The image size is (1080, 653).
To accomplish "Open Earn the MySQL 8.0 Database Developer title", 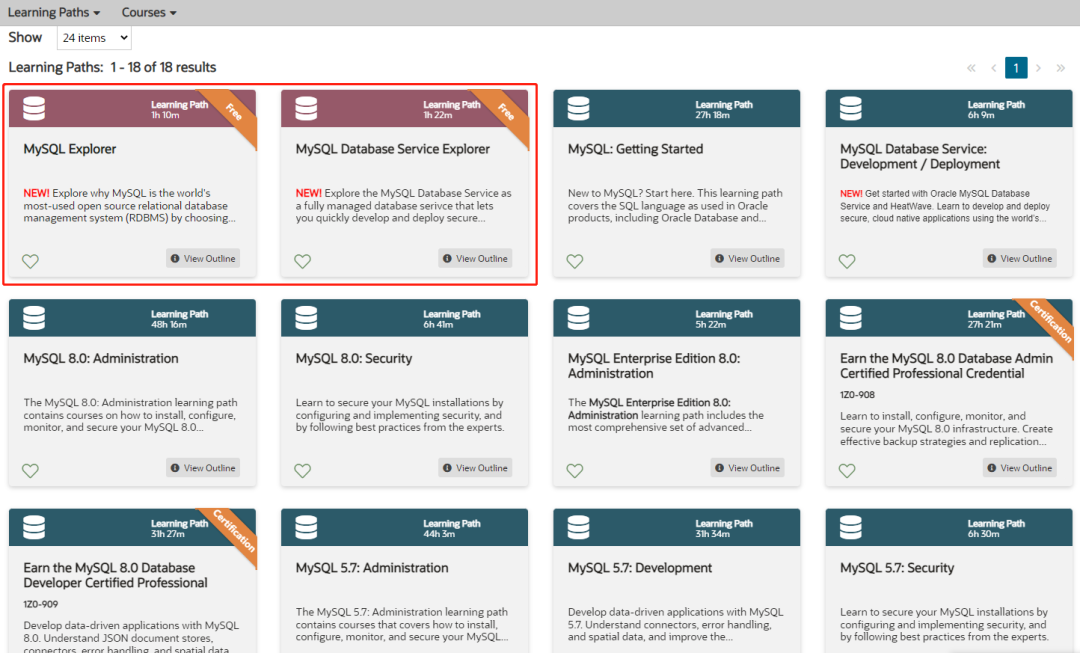I will pos(115,575).
